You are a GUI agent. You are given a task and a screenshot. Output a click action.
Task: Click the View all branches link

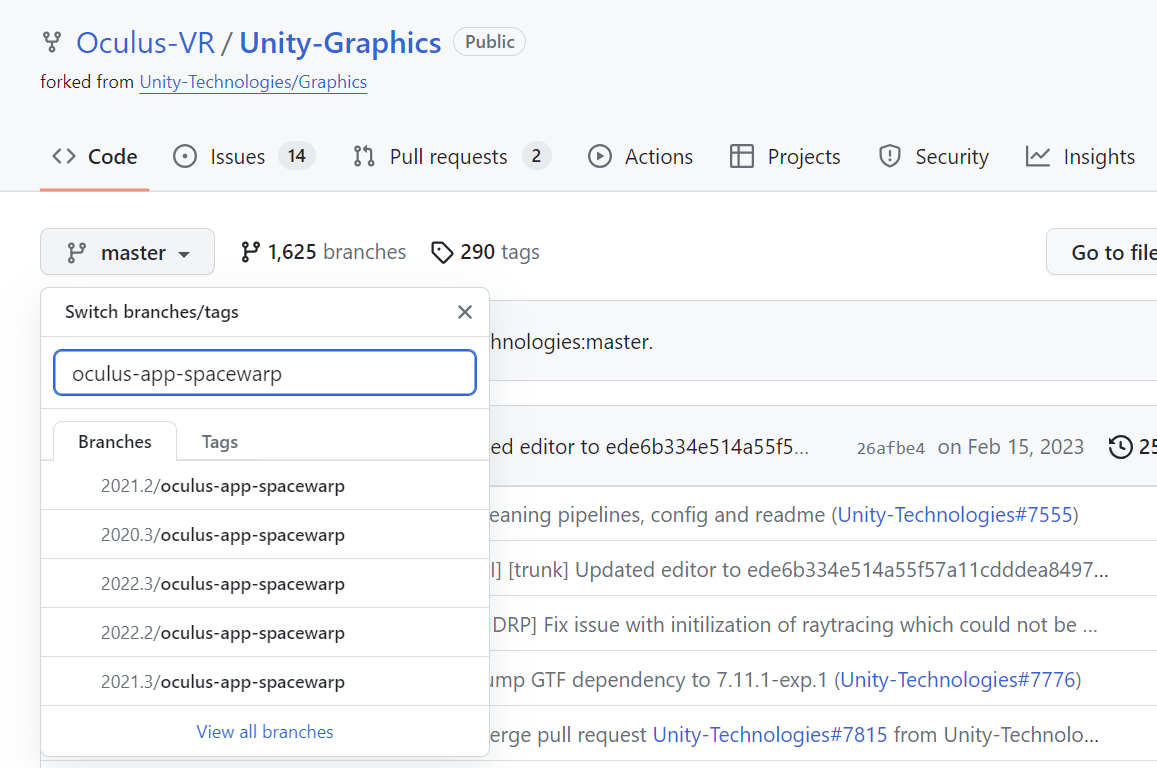(265, 732)
